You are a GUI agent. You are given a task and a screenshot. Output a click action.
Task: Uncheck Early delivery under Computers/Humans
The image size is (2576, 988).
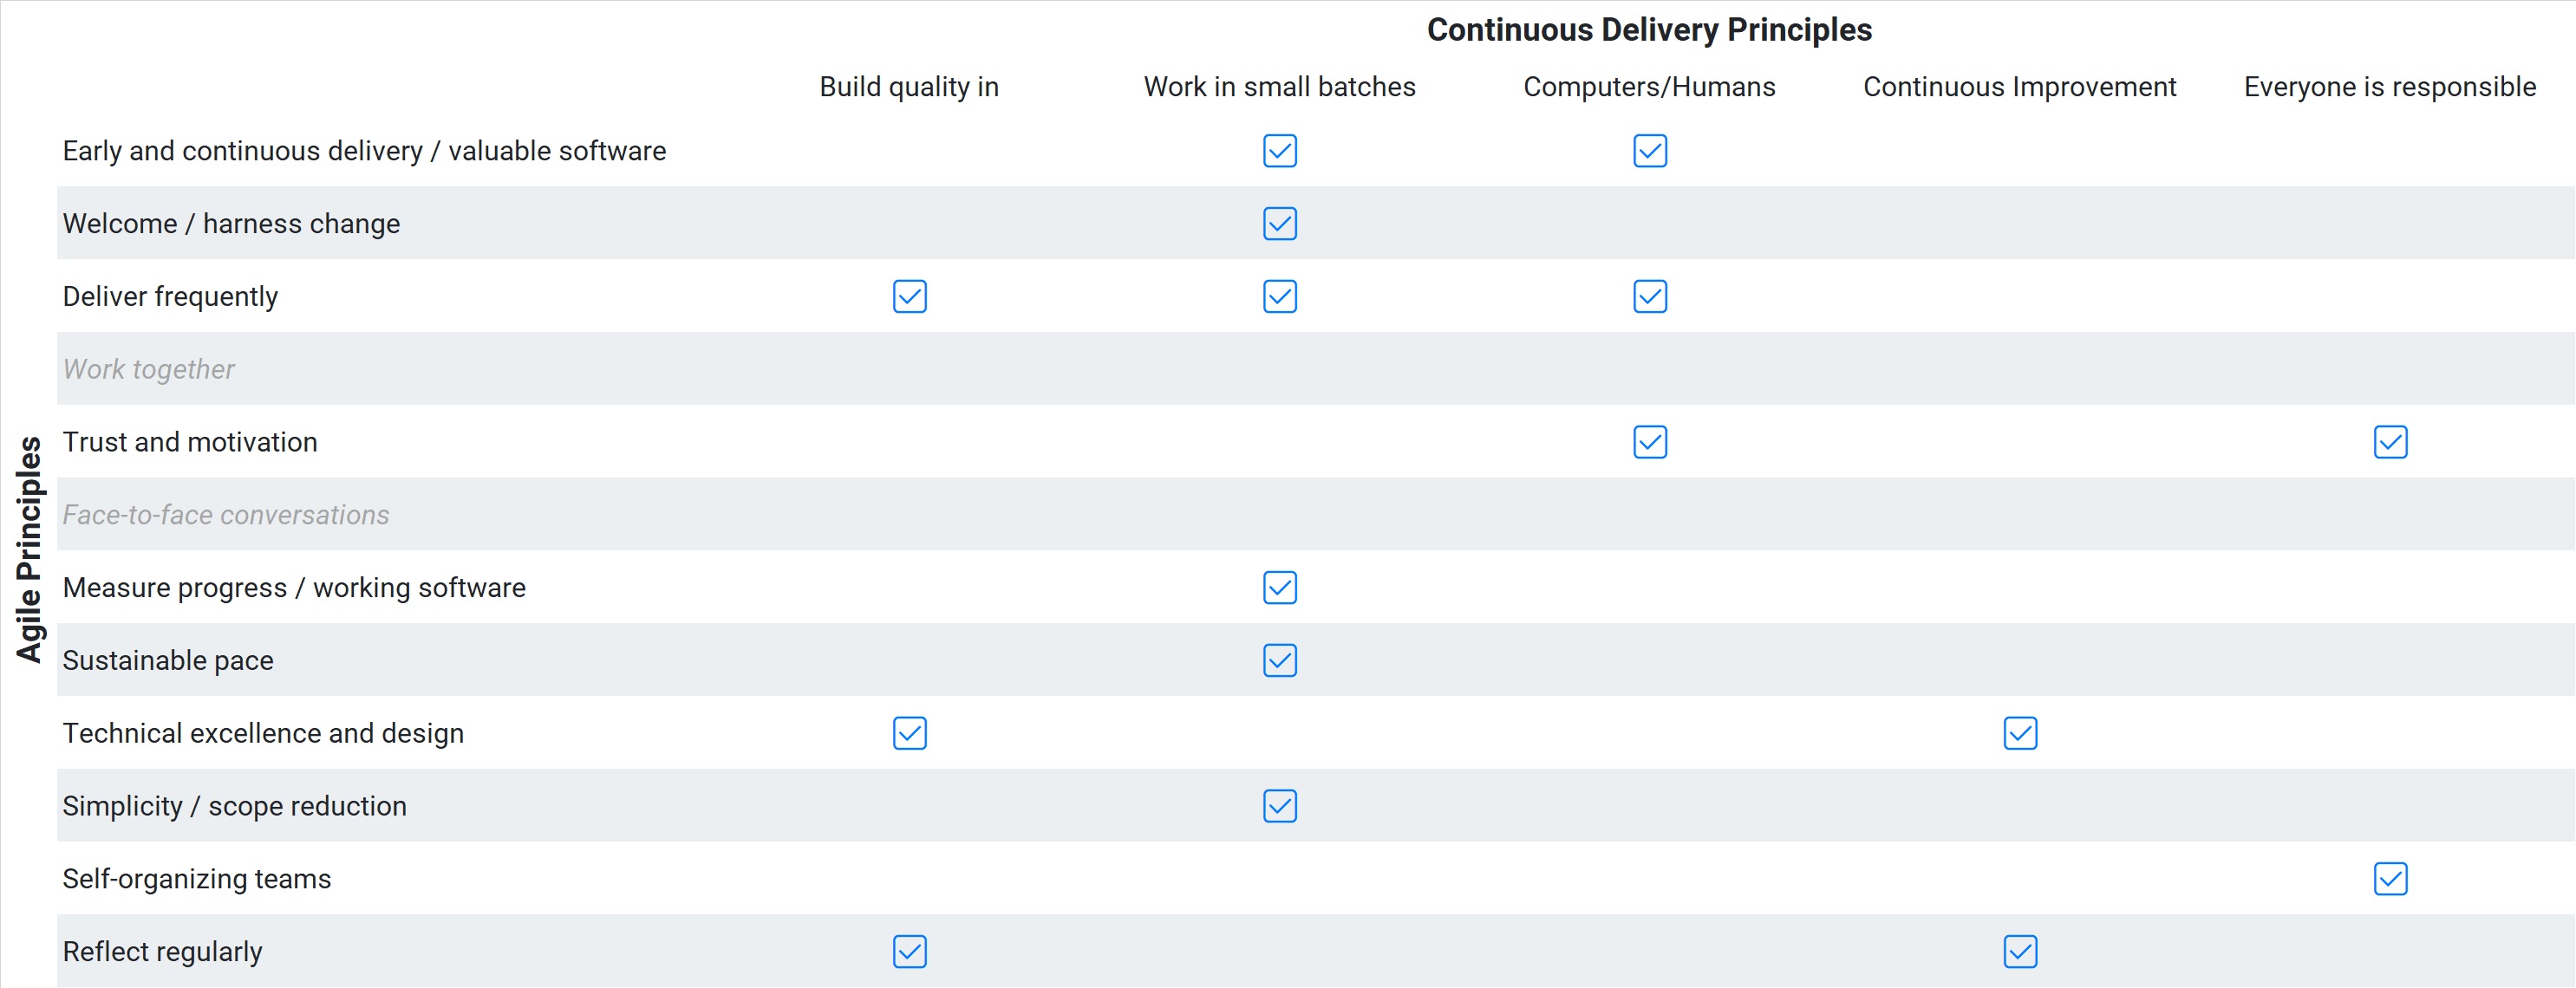1650,151
